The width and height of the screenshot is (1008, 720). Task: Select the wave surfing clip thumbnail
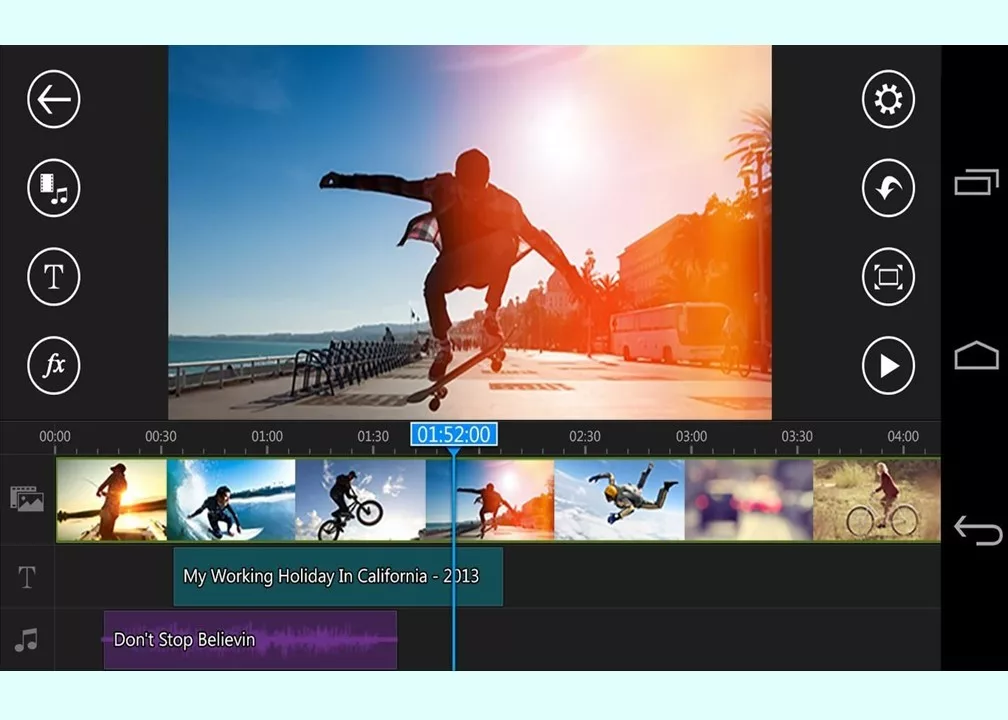click(231, 500)
